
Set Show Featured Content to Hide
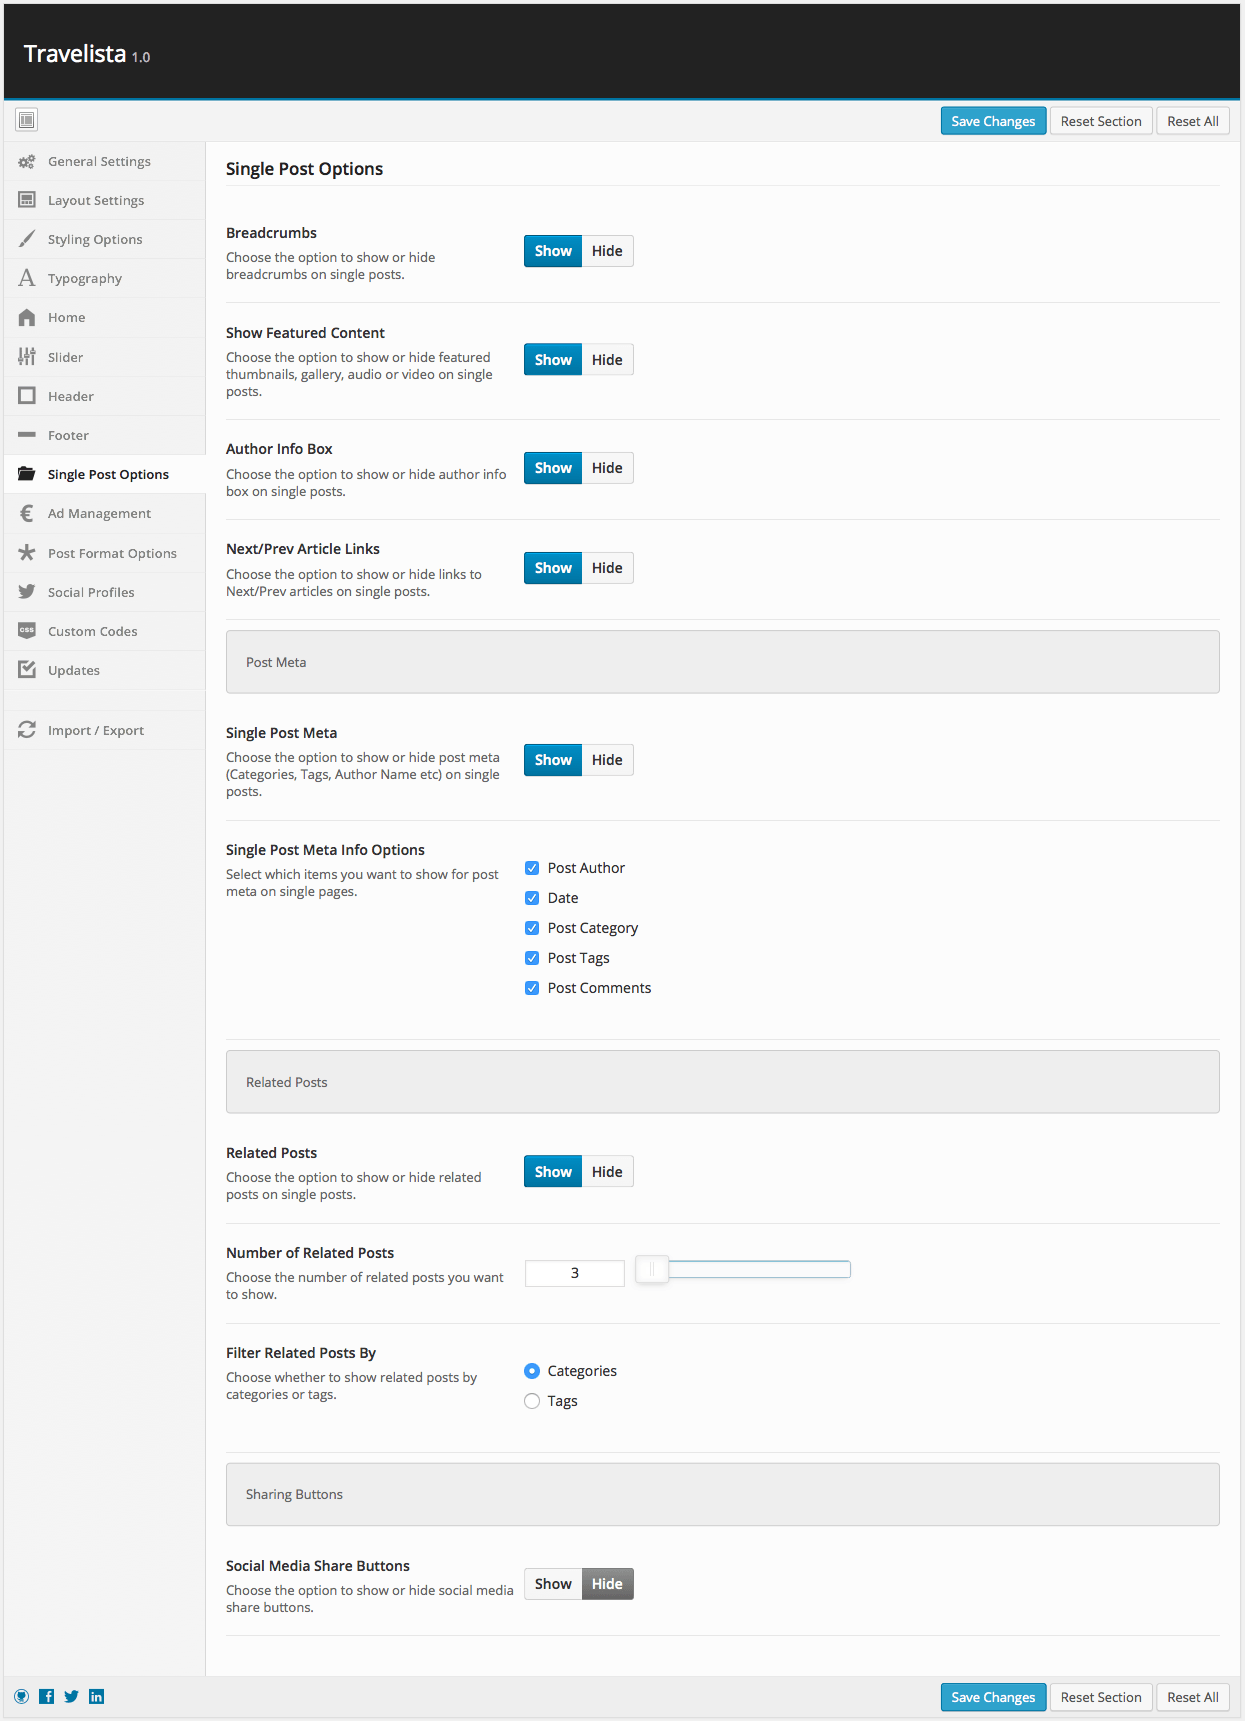click(607, 360)
